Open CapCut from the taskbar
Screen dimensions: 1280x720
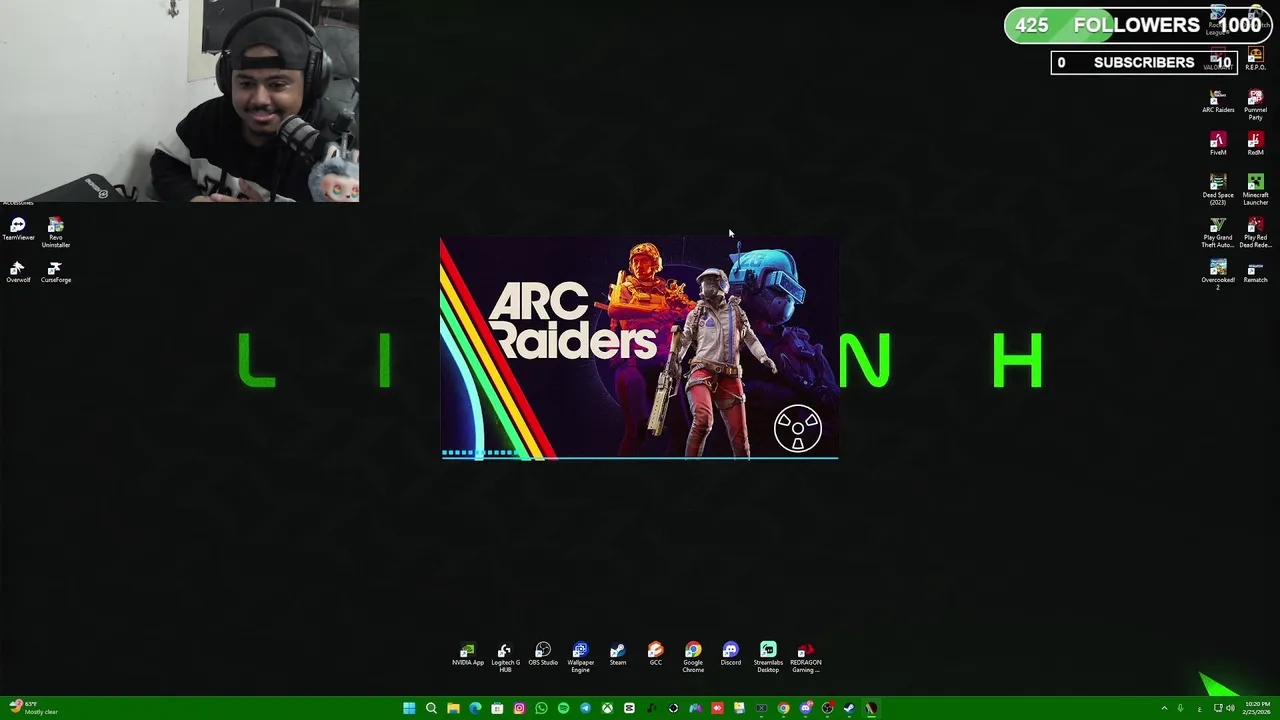[629, 708]
